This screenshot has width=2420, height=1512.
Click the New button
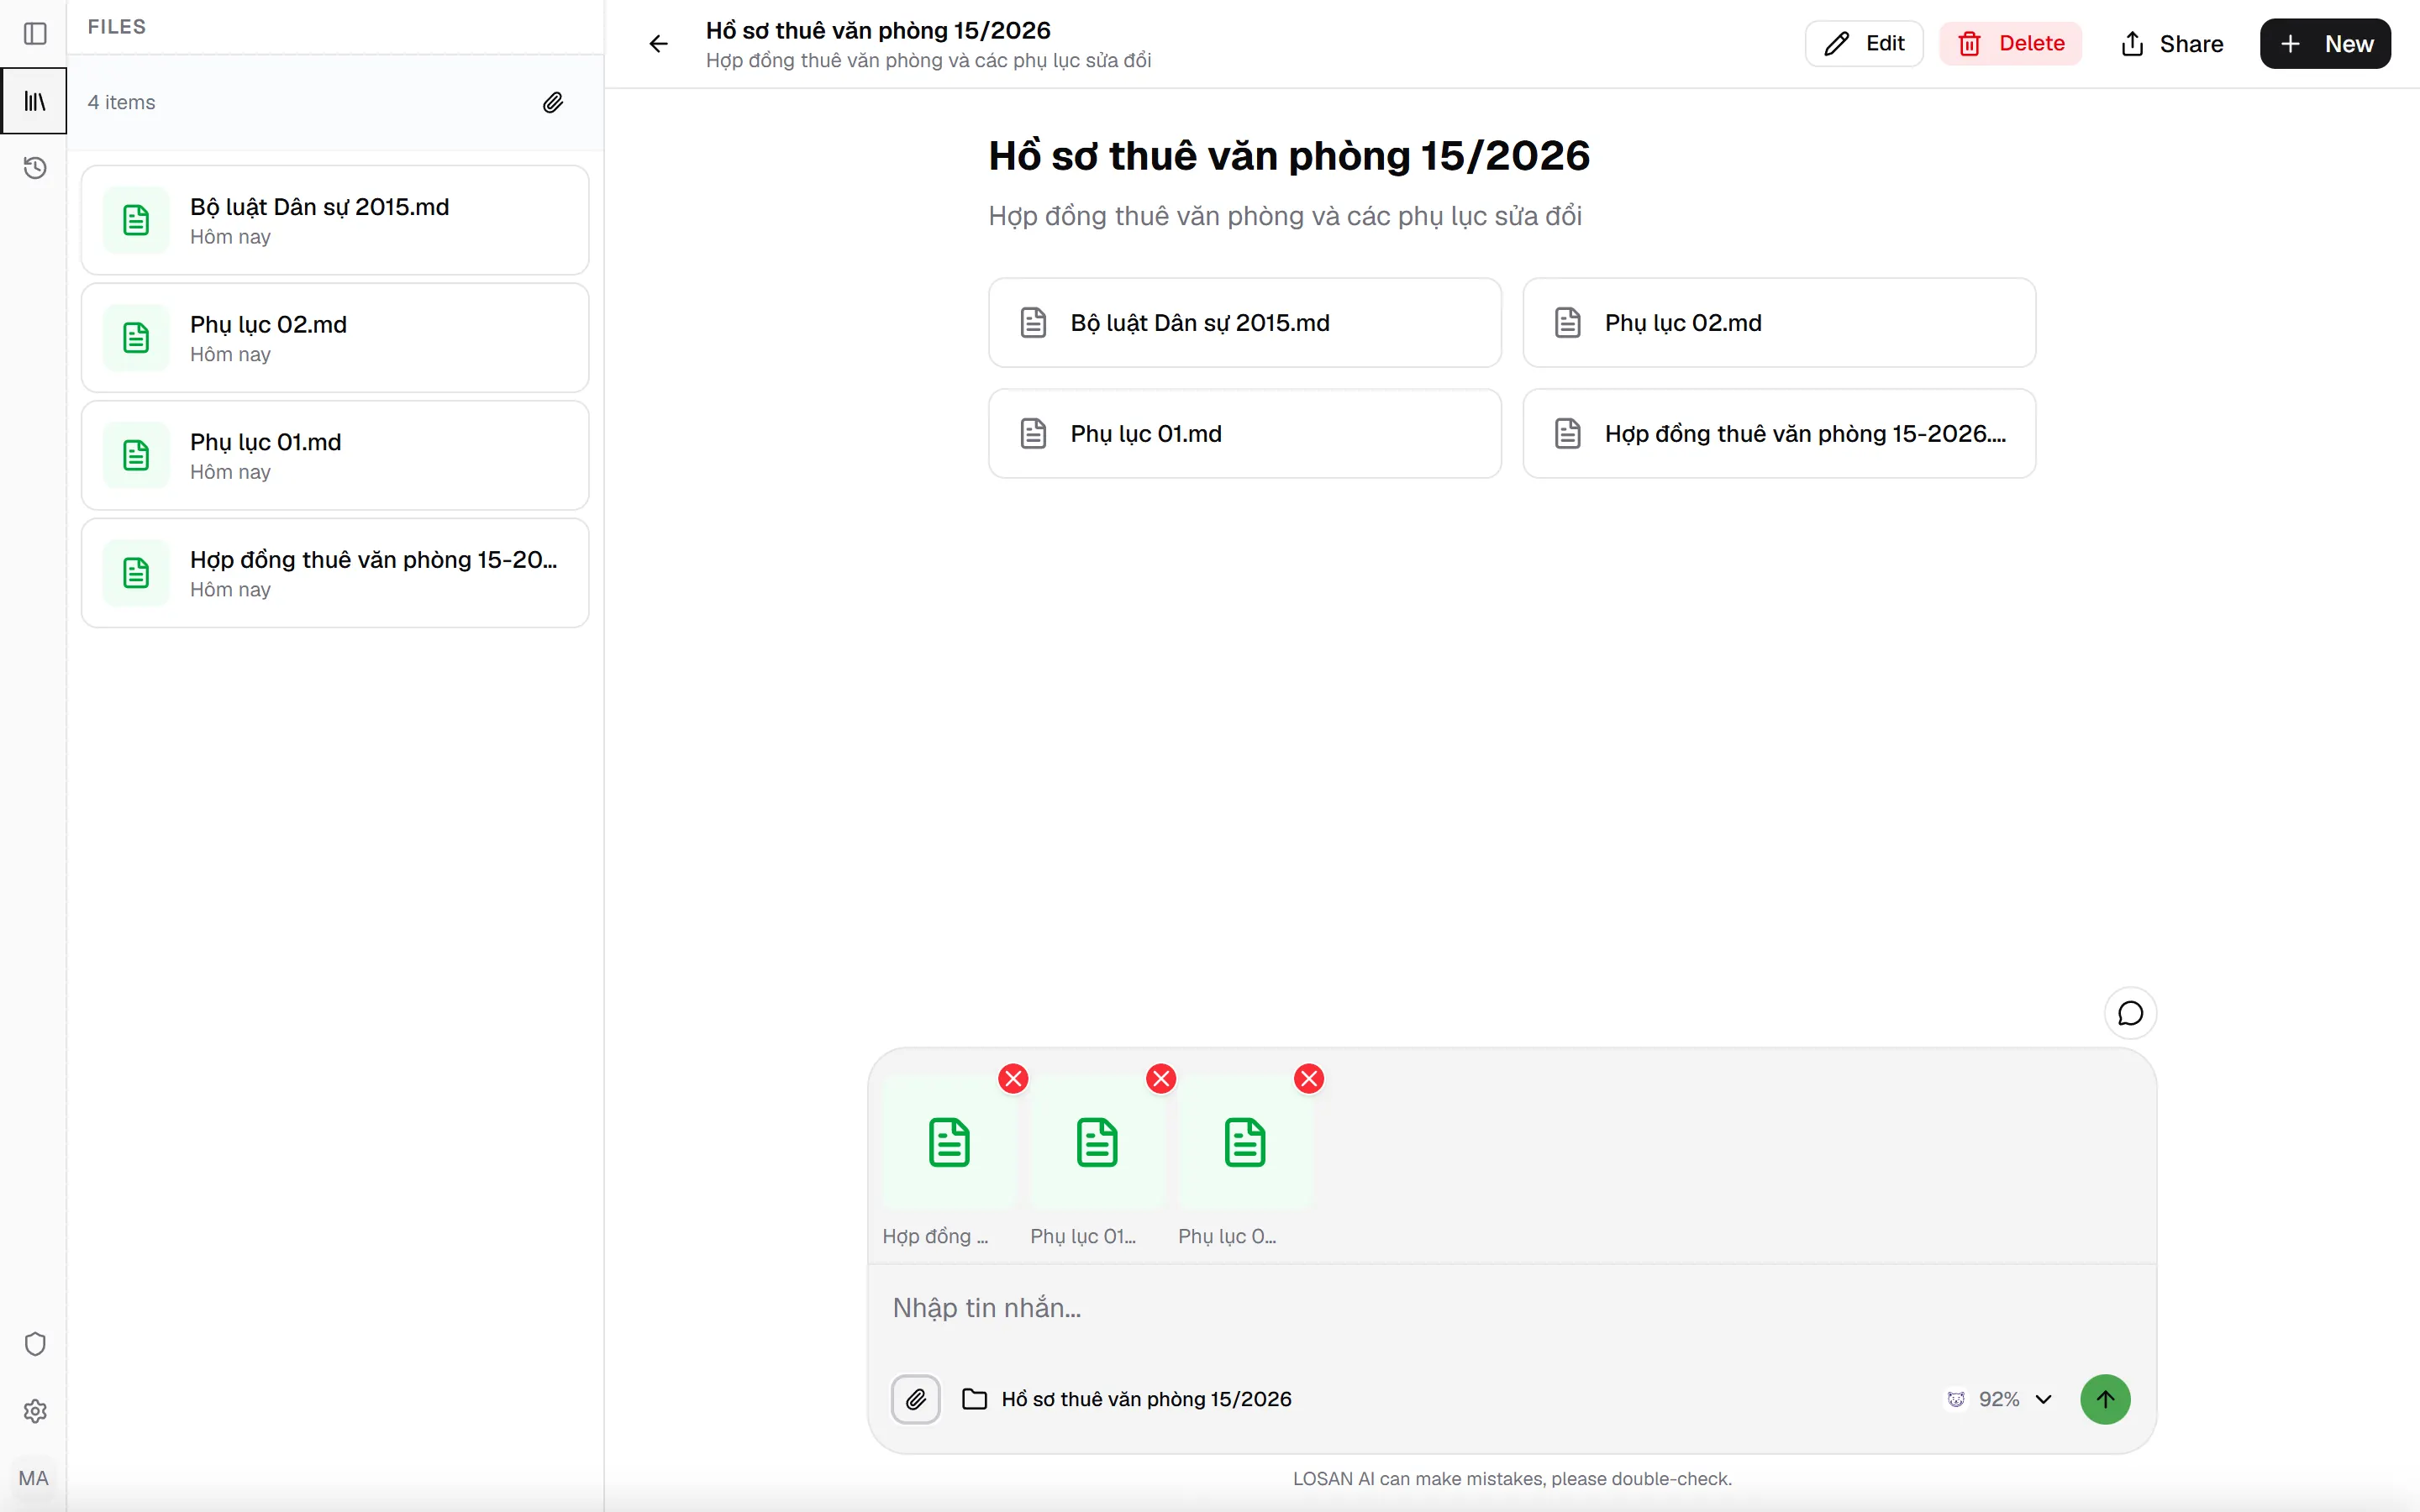point(2325,44)
